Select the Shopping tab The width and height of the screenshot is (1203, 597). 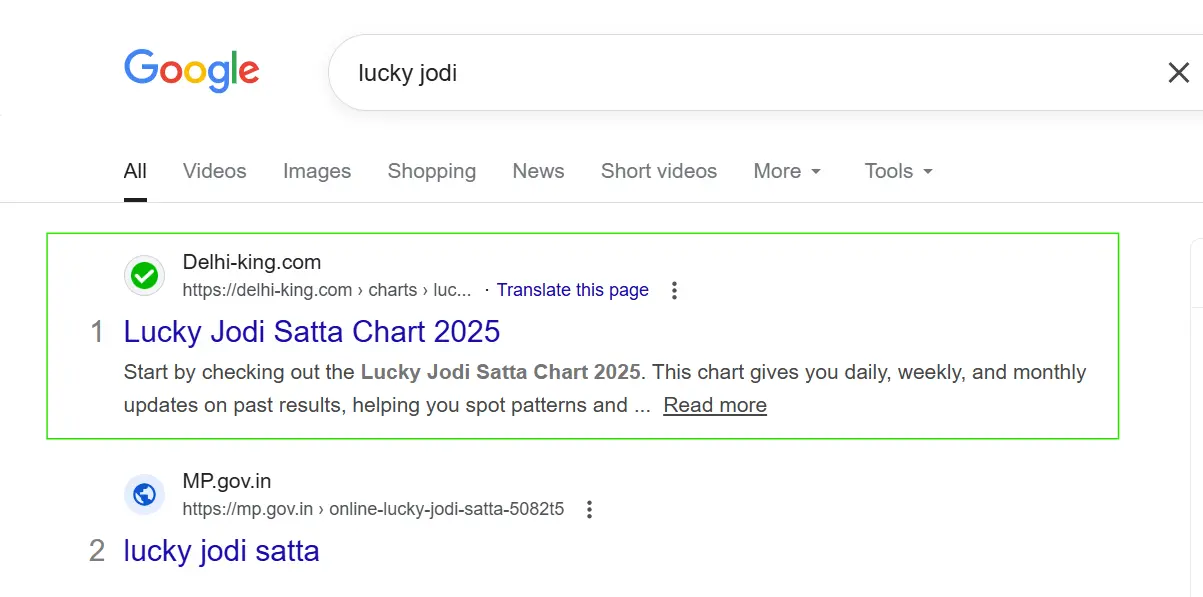coord(432,171)
